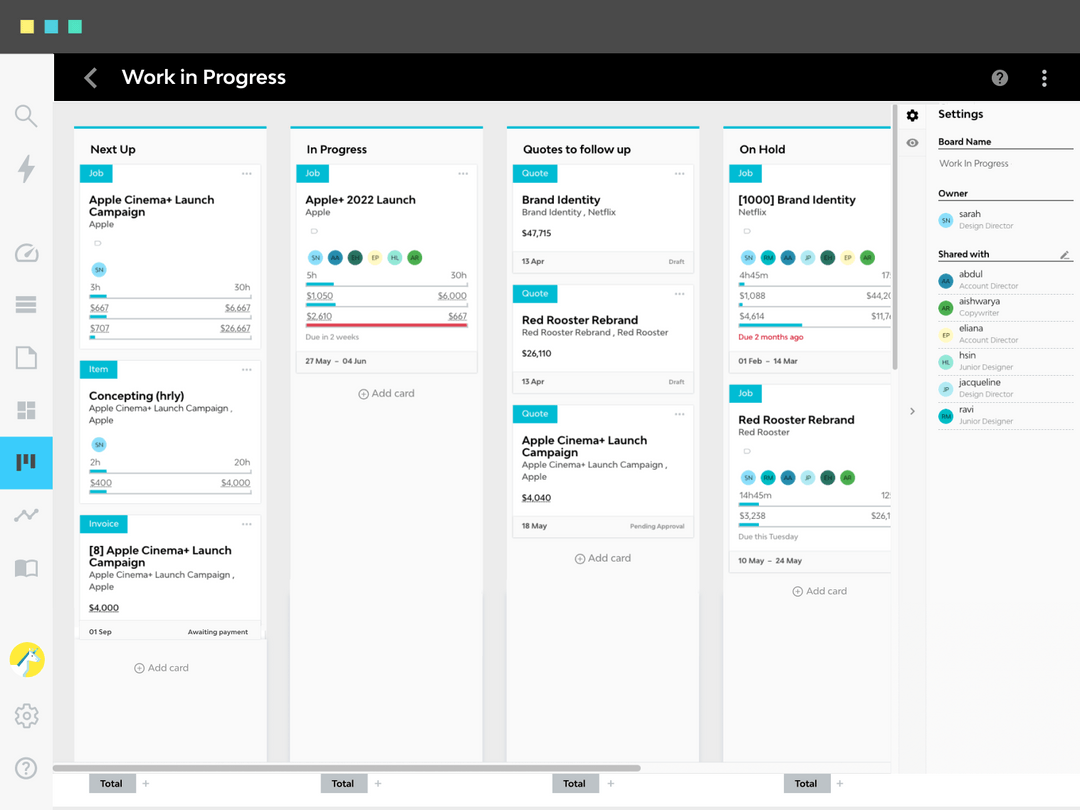Toggle the eye visibility icon in Settings panel
The width and height of the screenshot is (1080, 810).
click(x=912, y=143)
